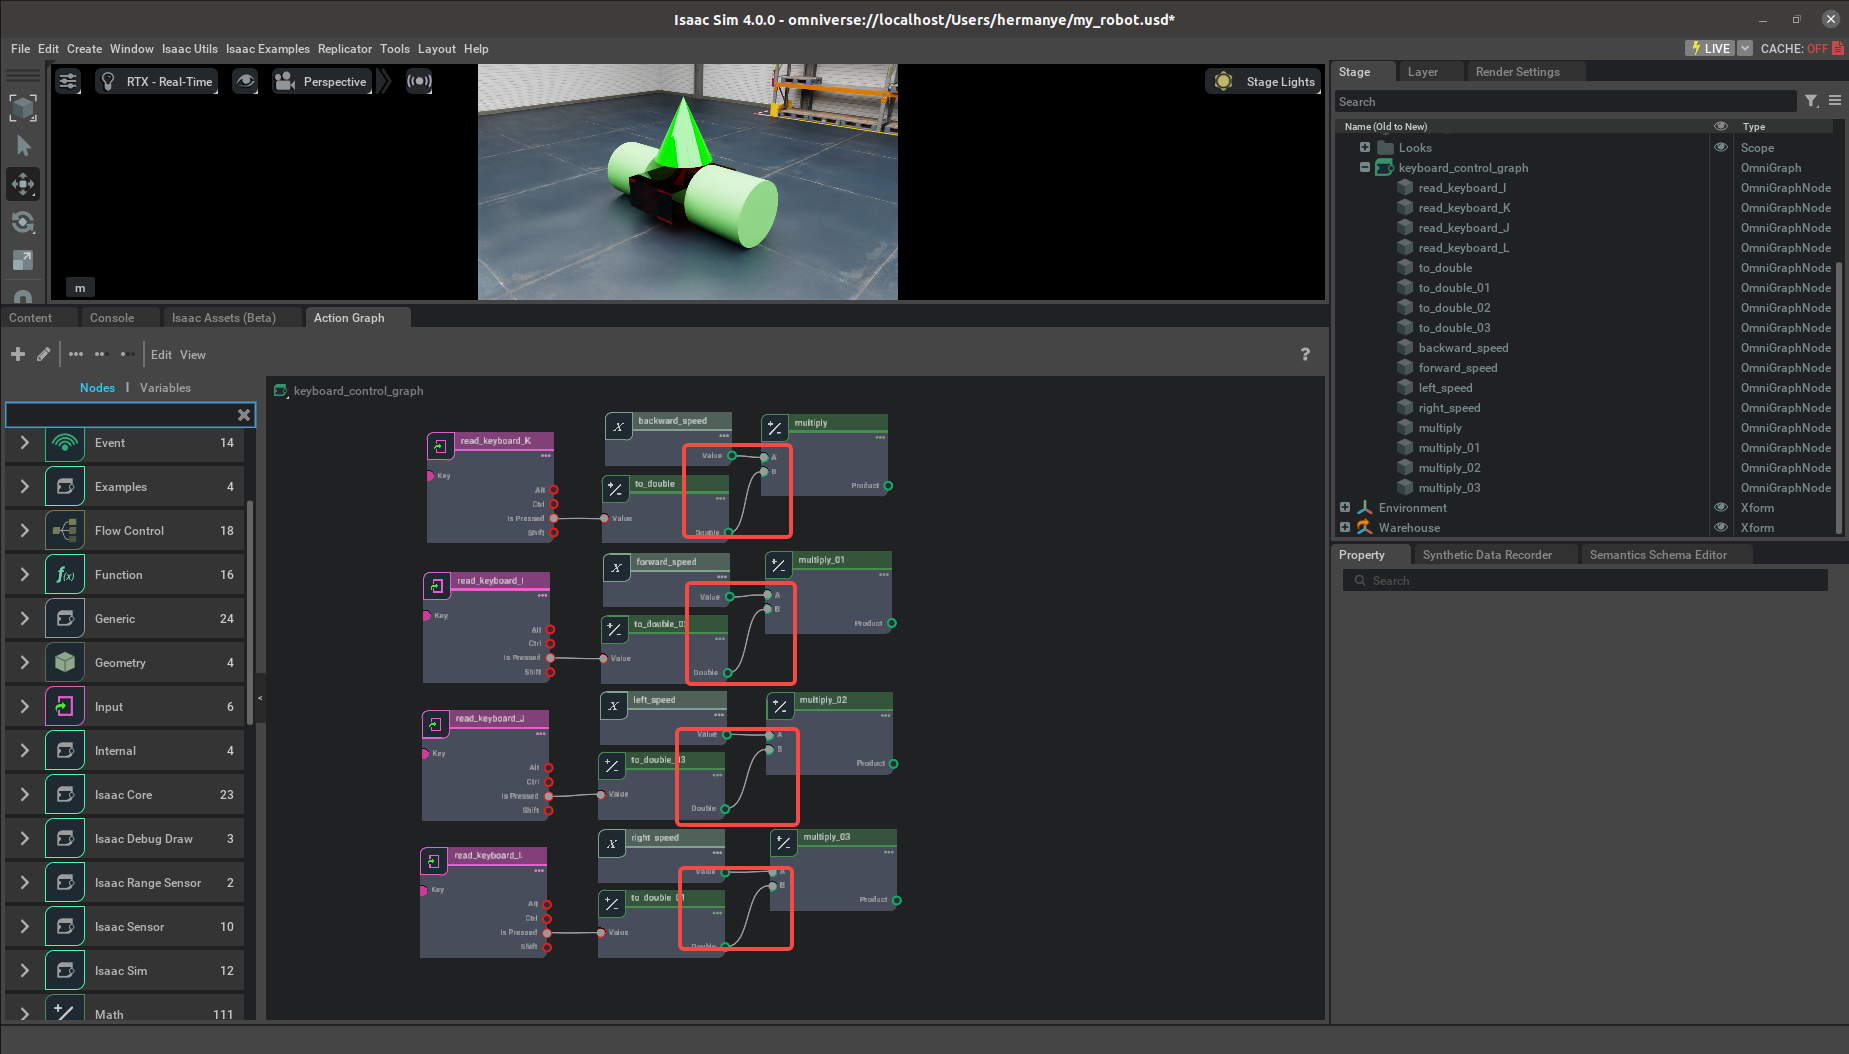The width and height of the screenshot is (1849, 1054).
Task: Open the Action Graph View menu
Action: click(x=193, y=354)
